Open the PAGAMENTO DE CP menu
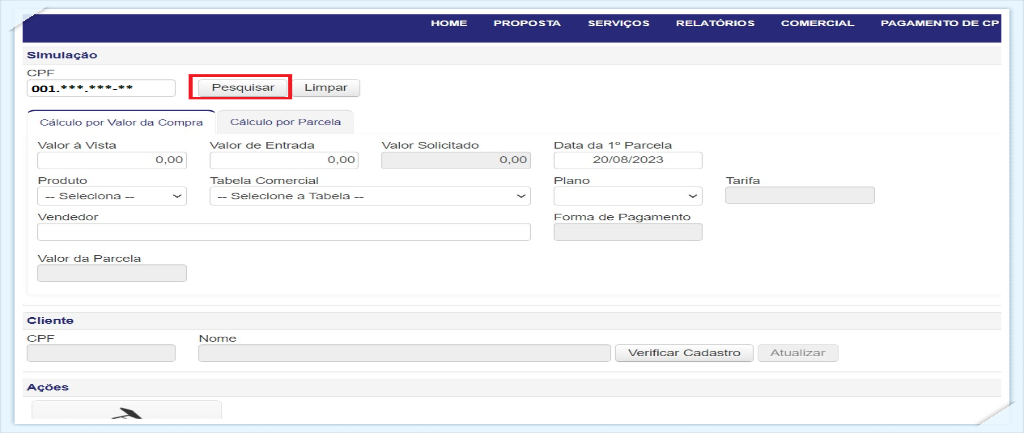This screenshot has height=433, width=1024. pos(940,23)
